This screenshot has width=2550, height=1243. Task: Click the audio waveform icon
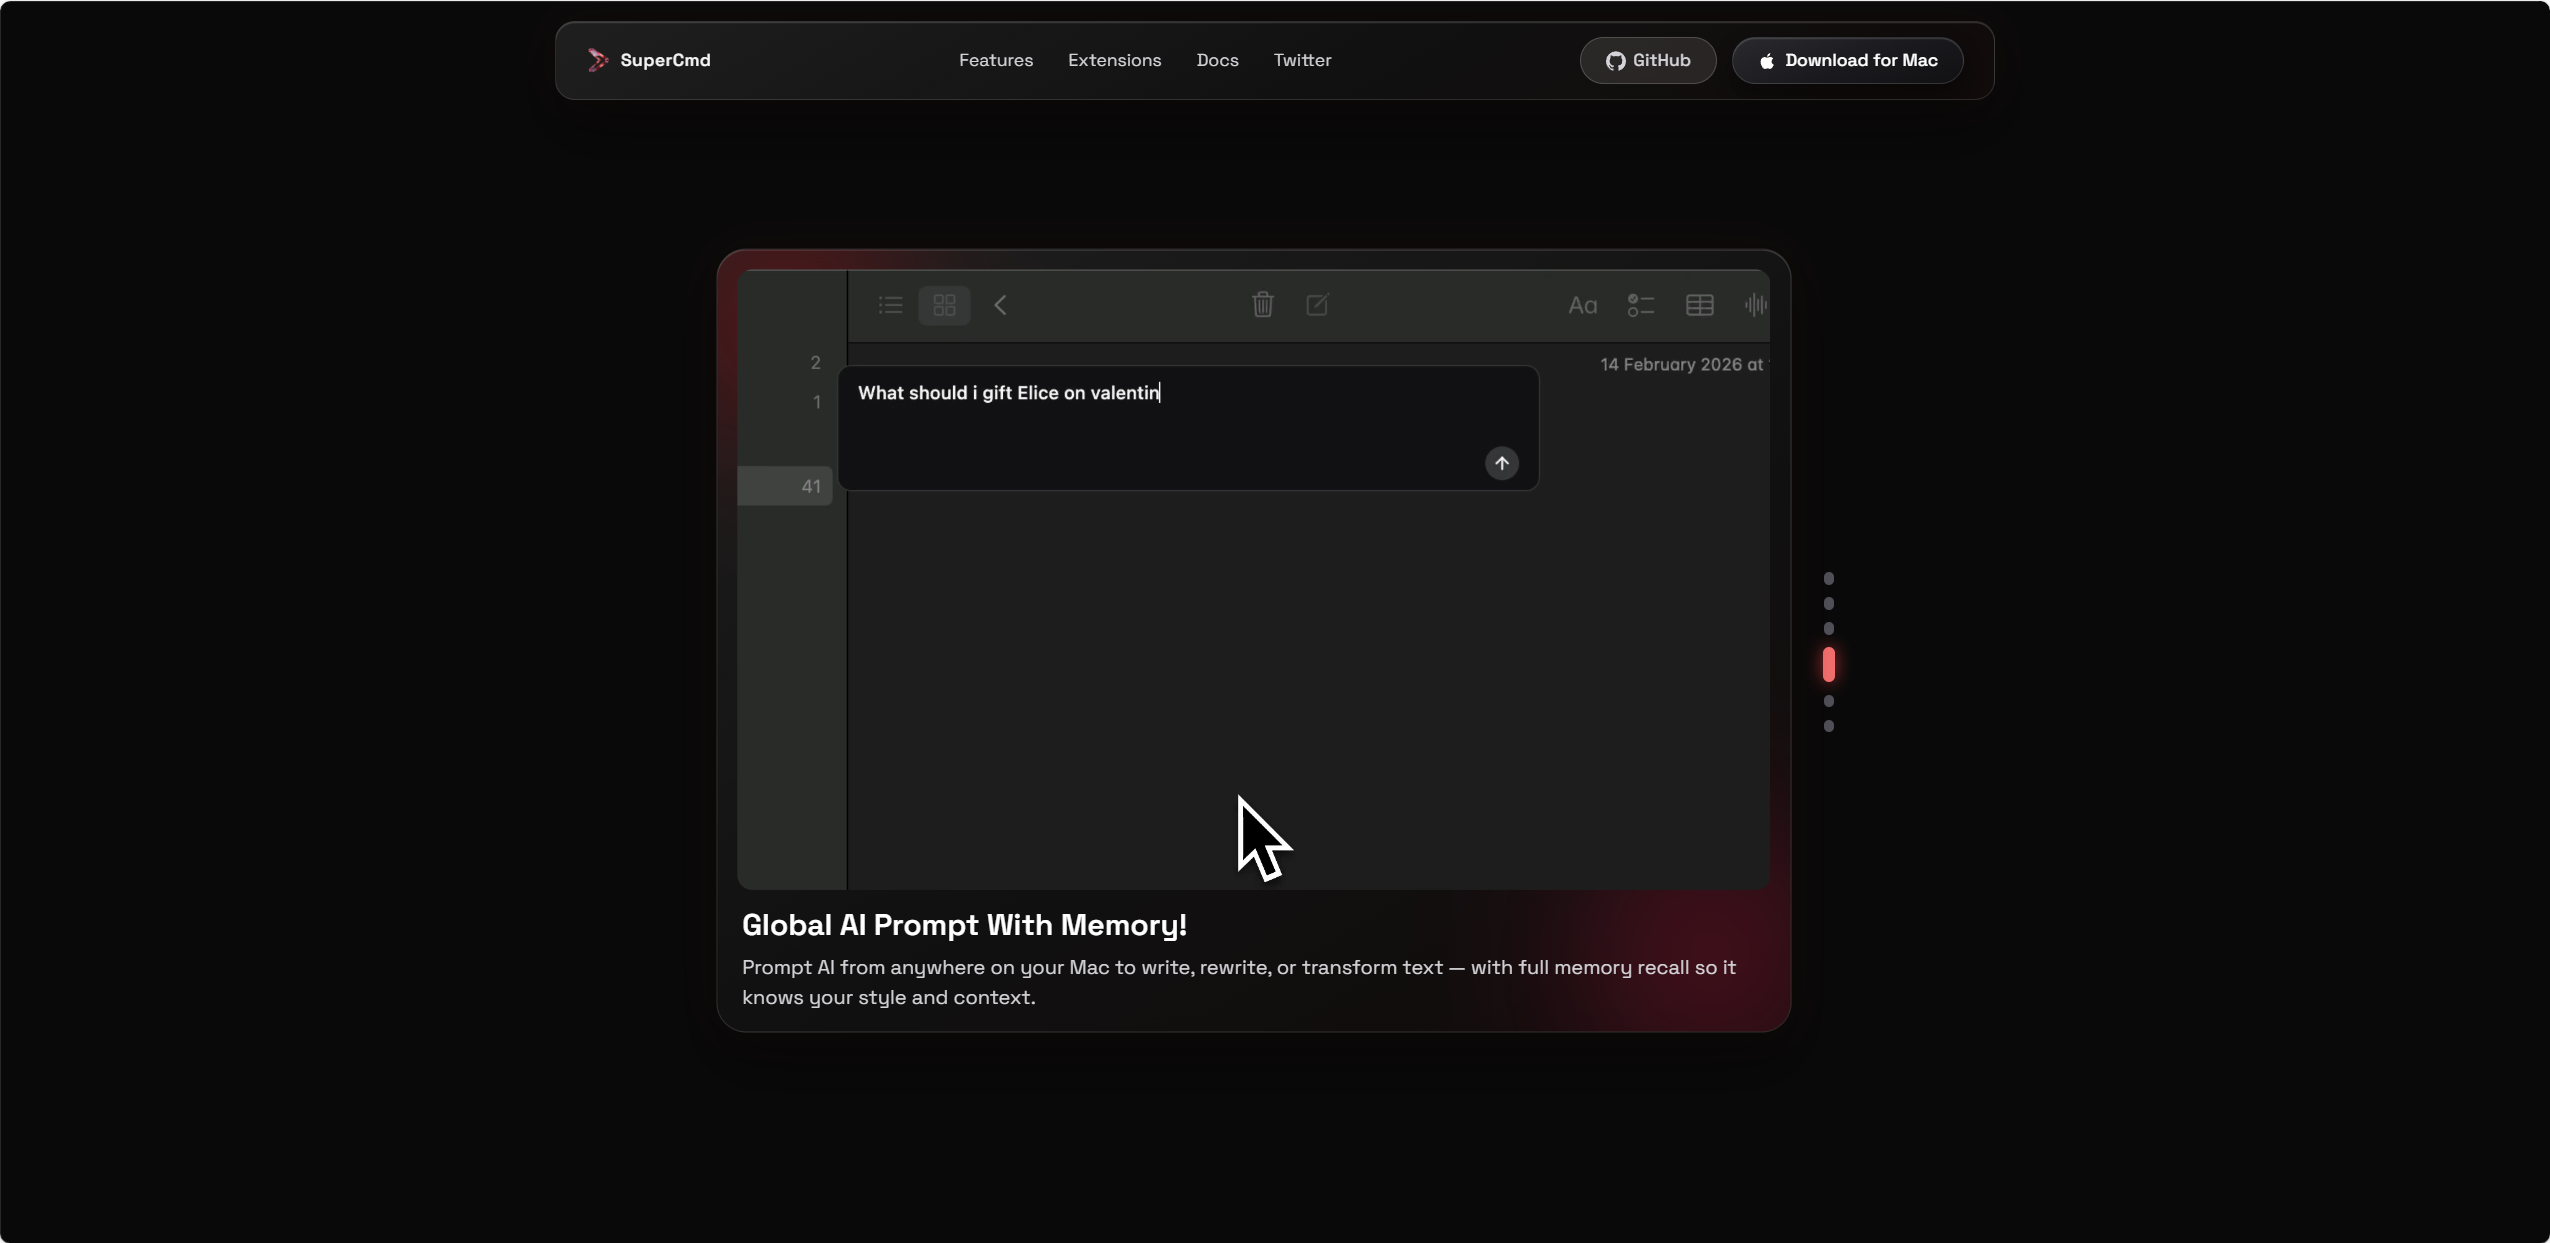click(1756, 305)
